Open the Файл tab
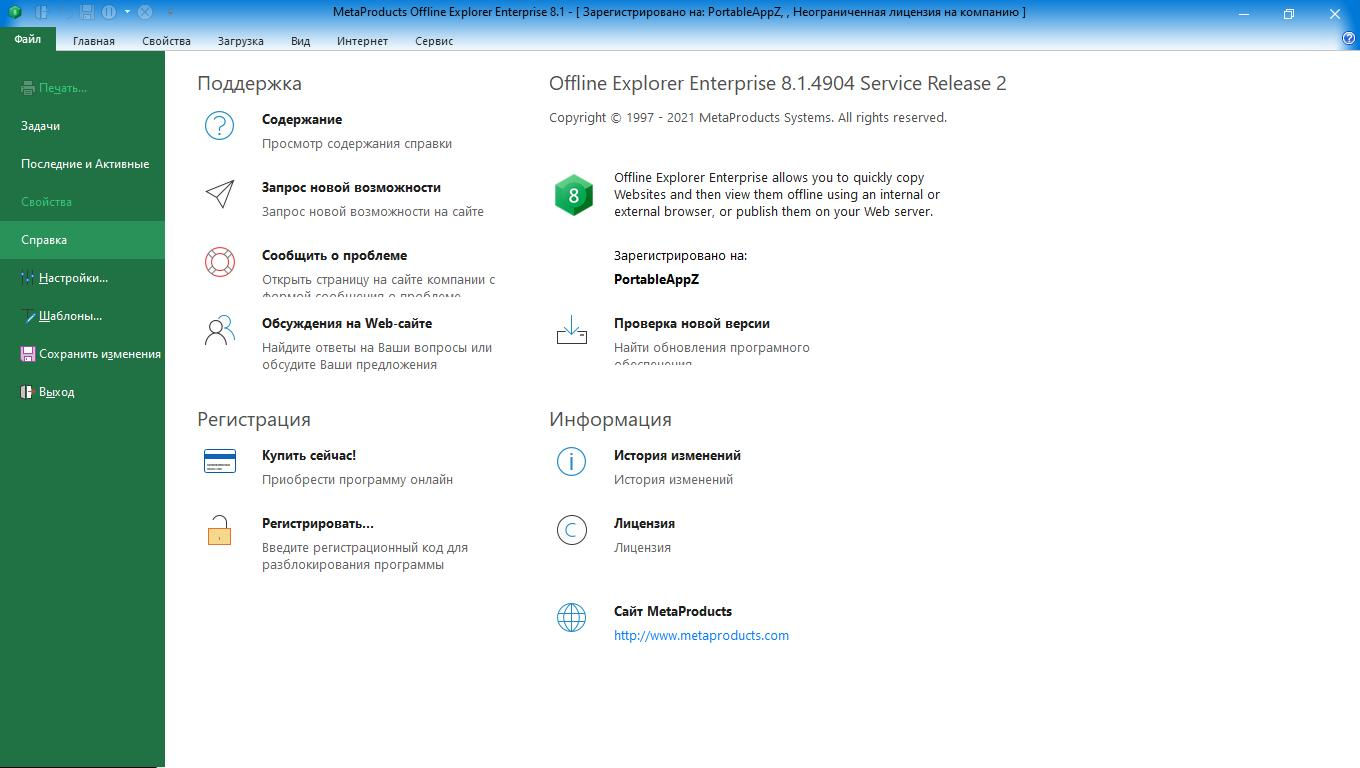The width and height of the screenshot is (1360, 768). pyautogui.click(x=28, y=39)
